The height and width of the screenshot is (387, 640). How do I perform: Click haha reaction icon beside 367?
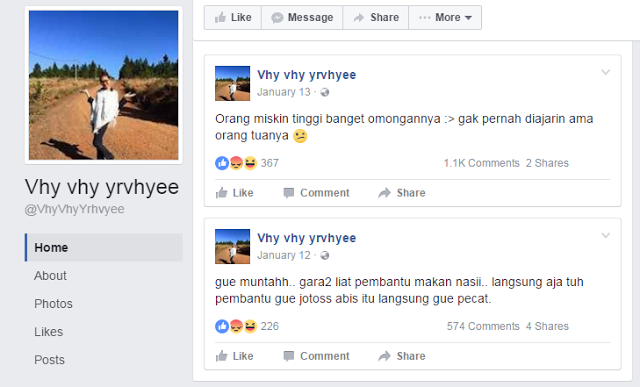pyautogui.click(x=250, y=163)
